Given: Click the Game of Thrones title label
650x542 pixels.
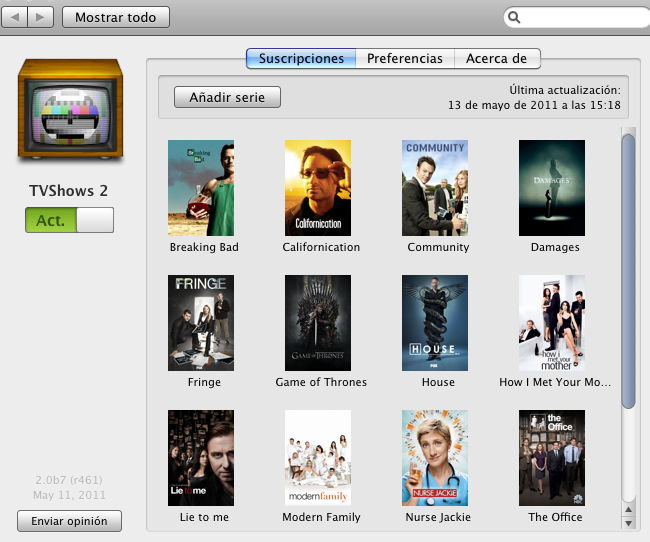Looking at the screenshot, I should coord(321,382).
